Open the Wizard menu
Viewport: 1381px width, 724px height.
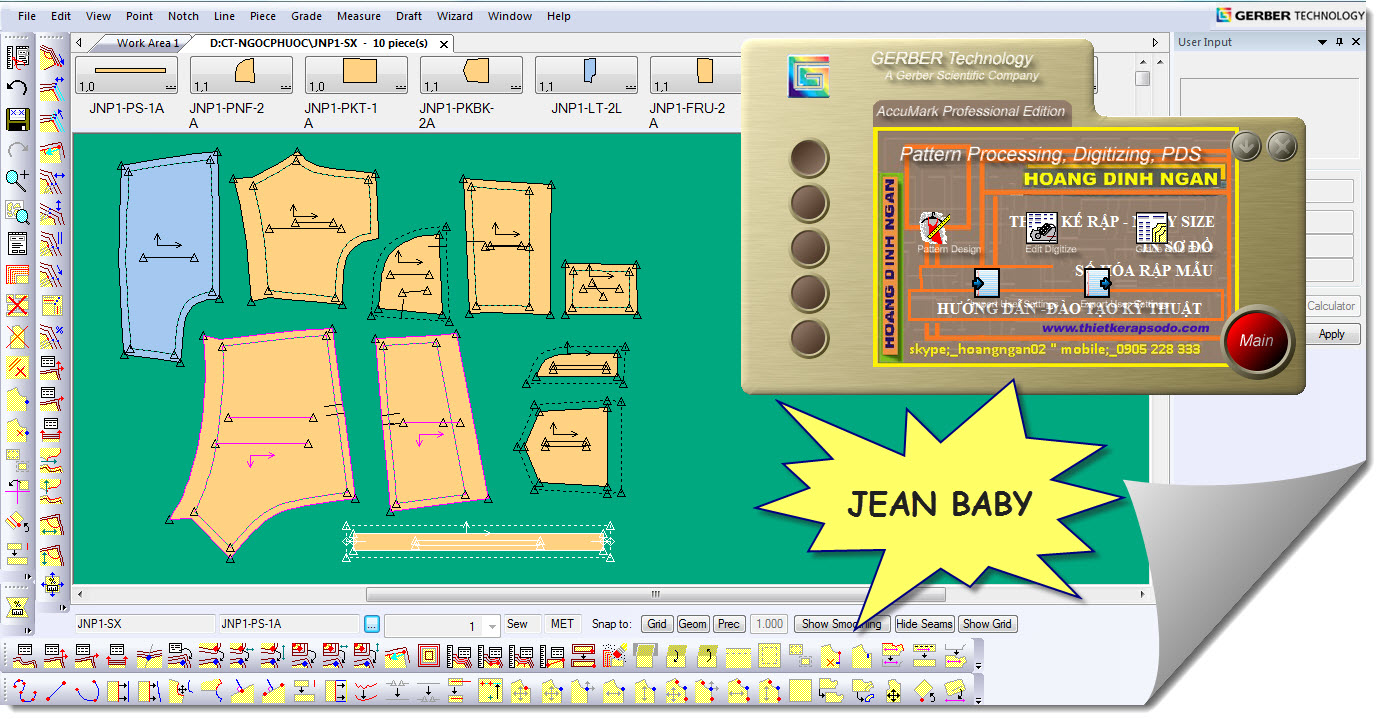click(455, 16)
